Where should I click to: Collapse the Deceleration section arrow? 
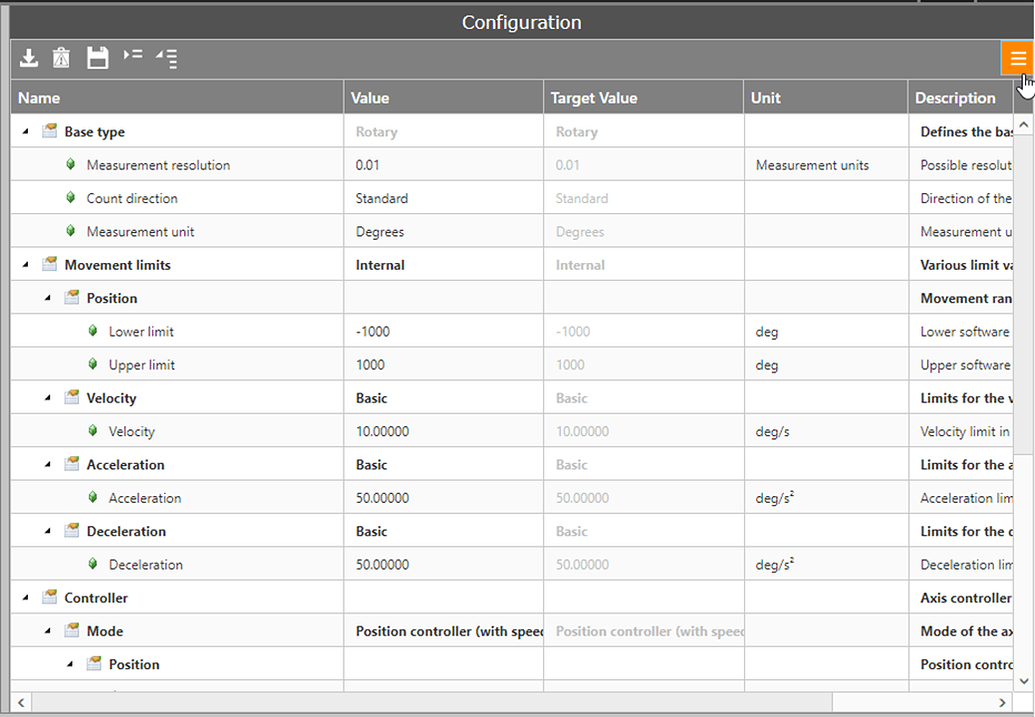[48, 531]
